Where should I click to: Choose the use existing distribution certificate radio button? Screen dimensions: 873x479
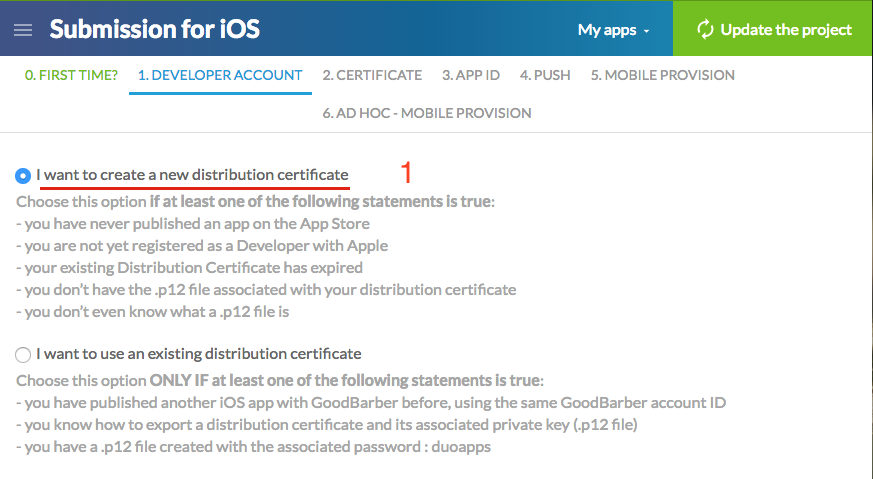tap(24, 354)
